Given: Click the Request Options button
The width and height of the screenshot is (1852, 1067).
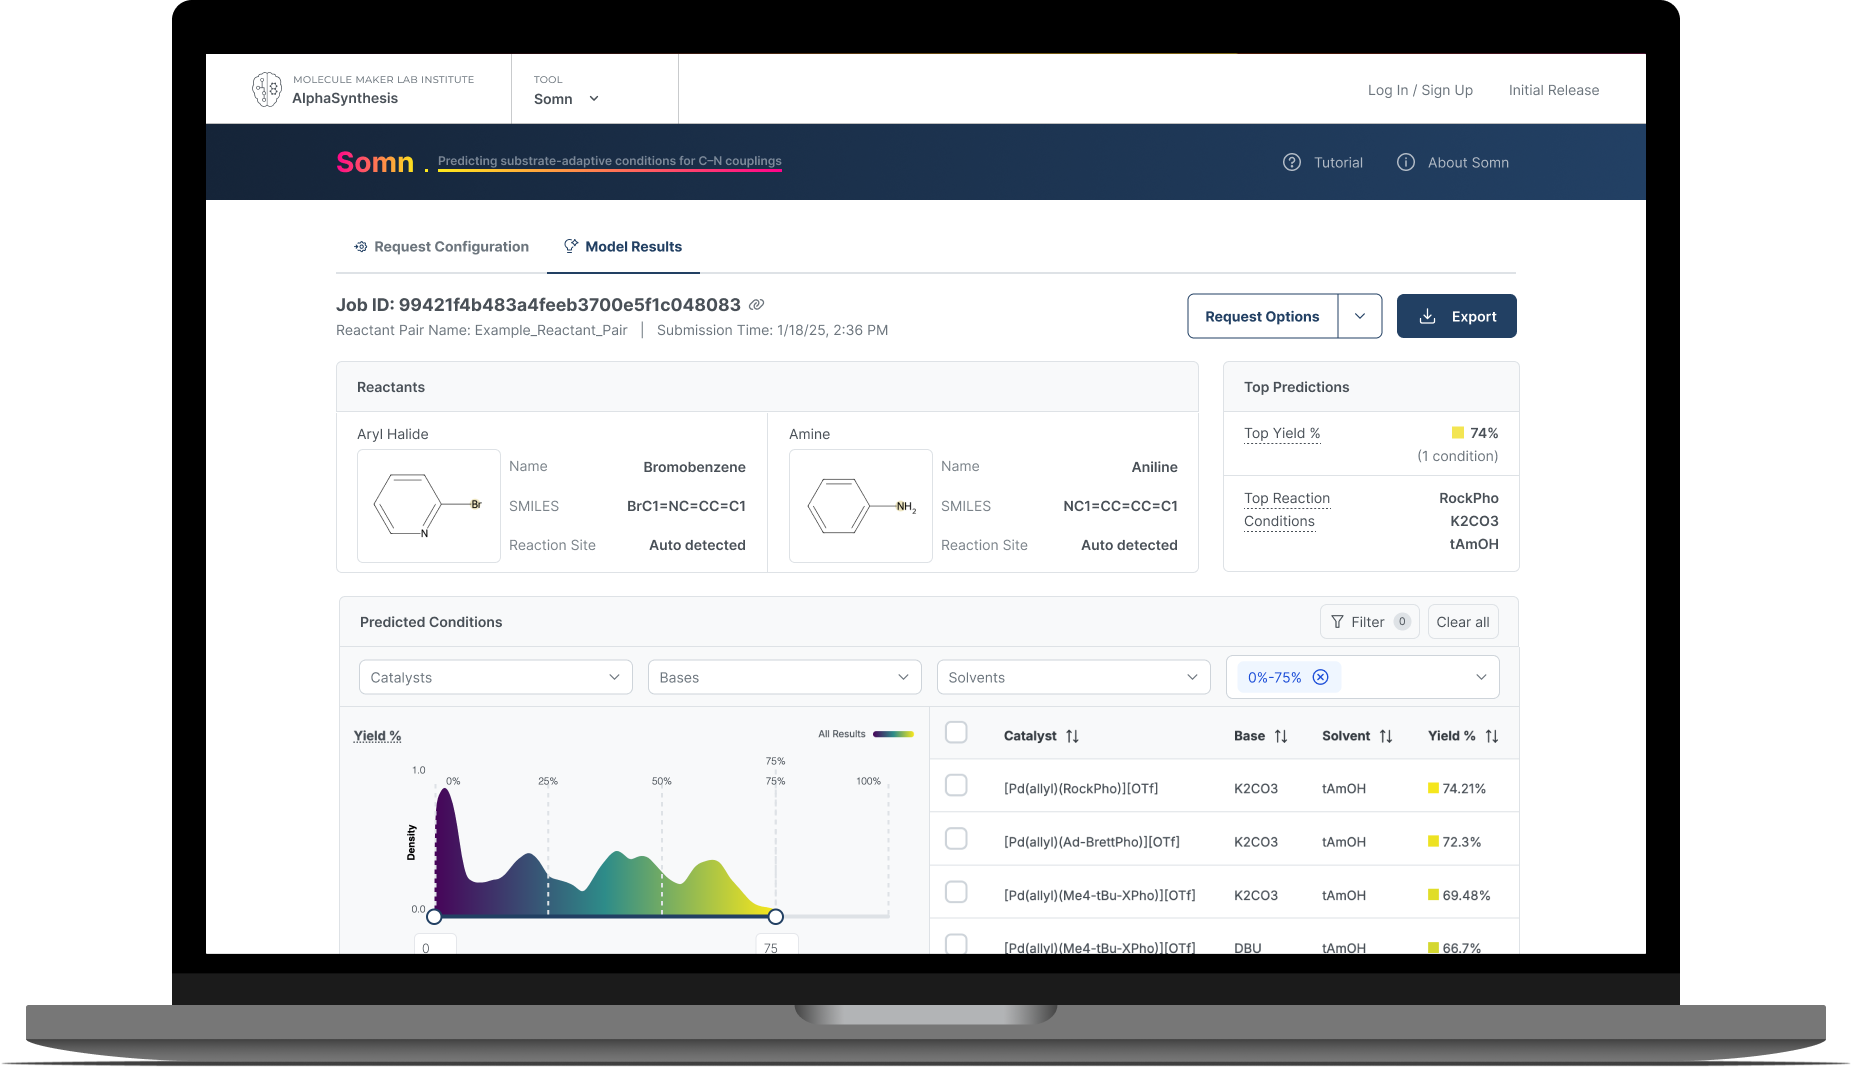Looking at the screenshot, I should pyautogui.click(x=1262, y=316).
